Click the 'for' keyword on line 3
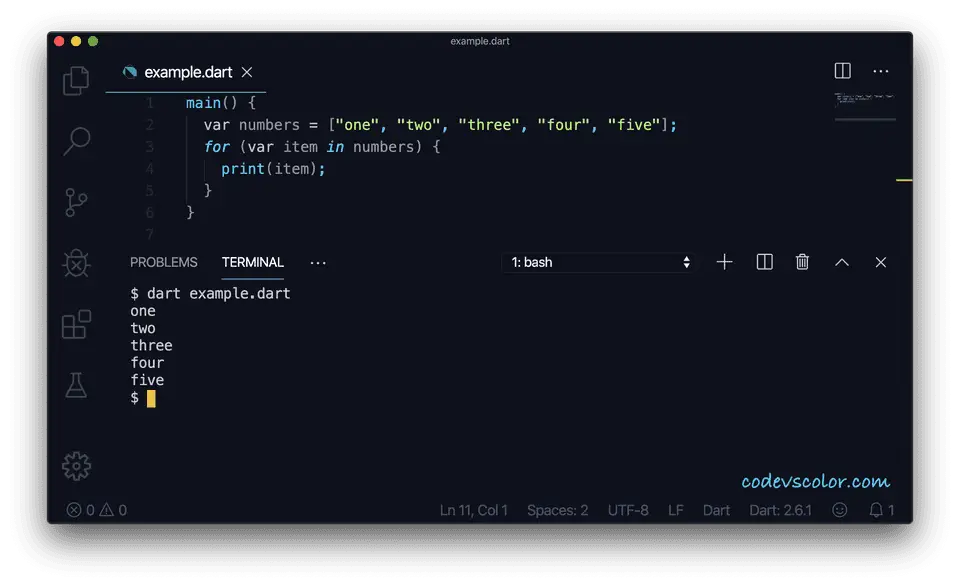 (217, 147)
